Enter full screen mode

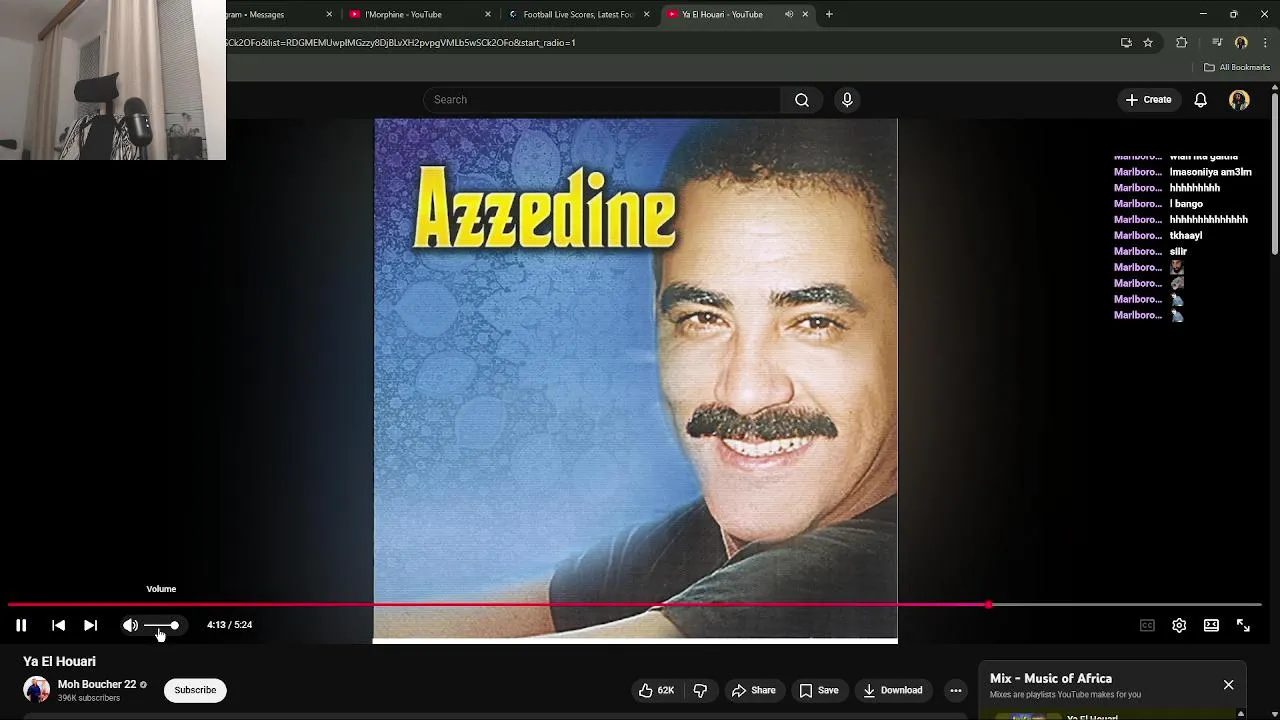1243,625
